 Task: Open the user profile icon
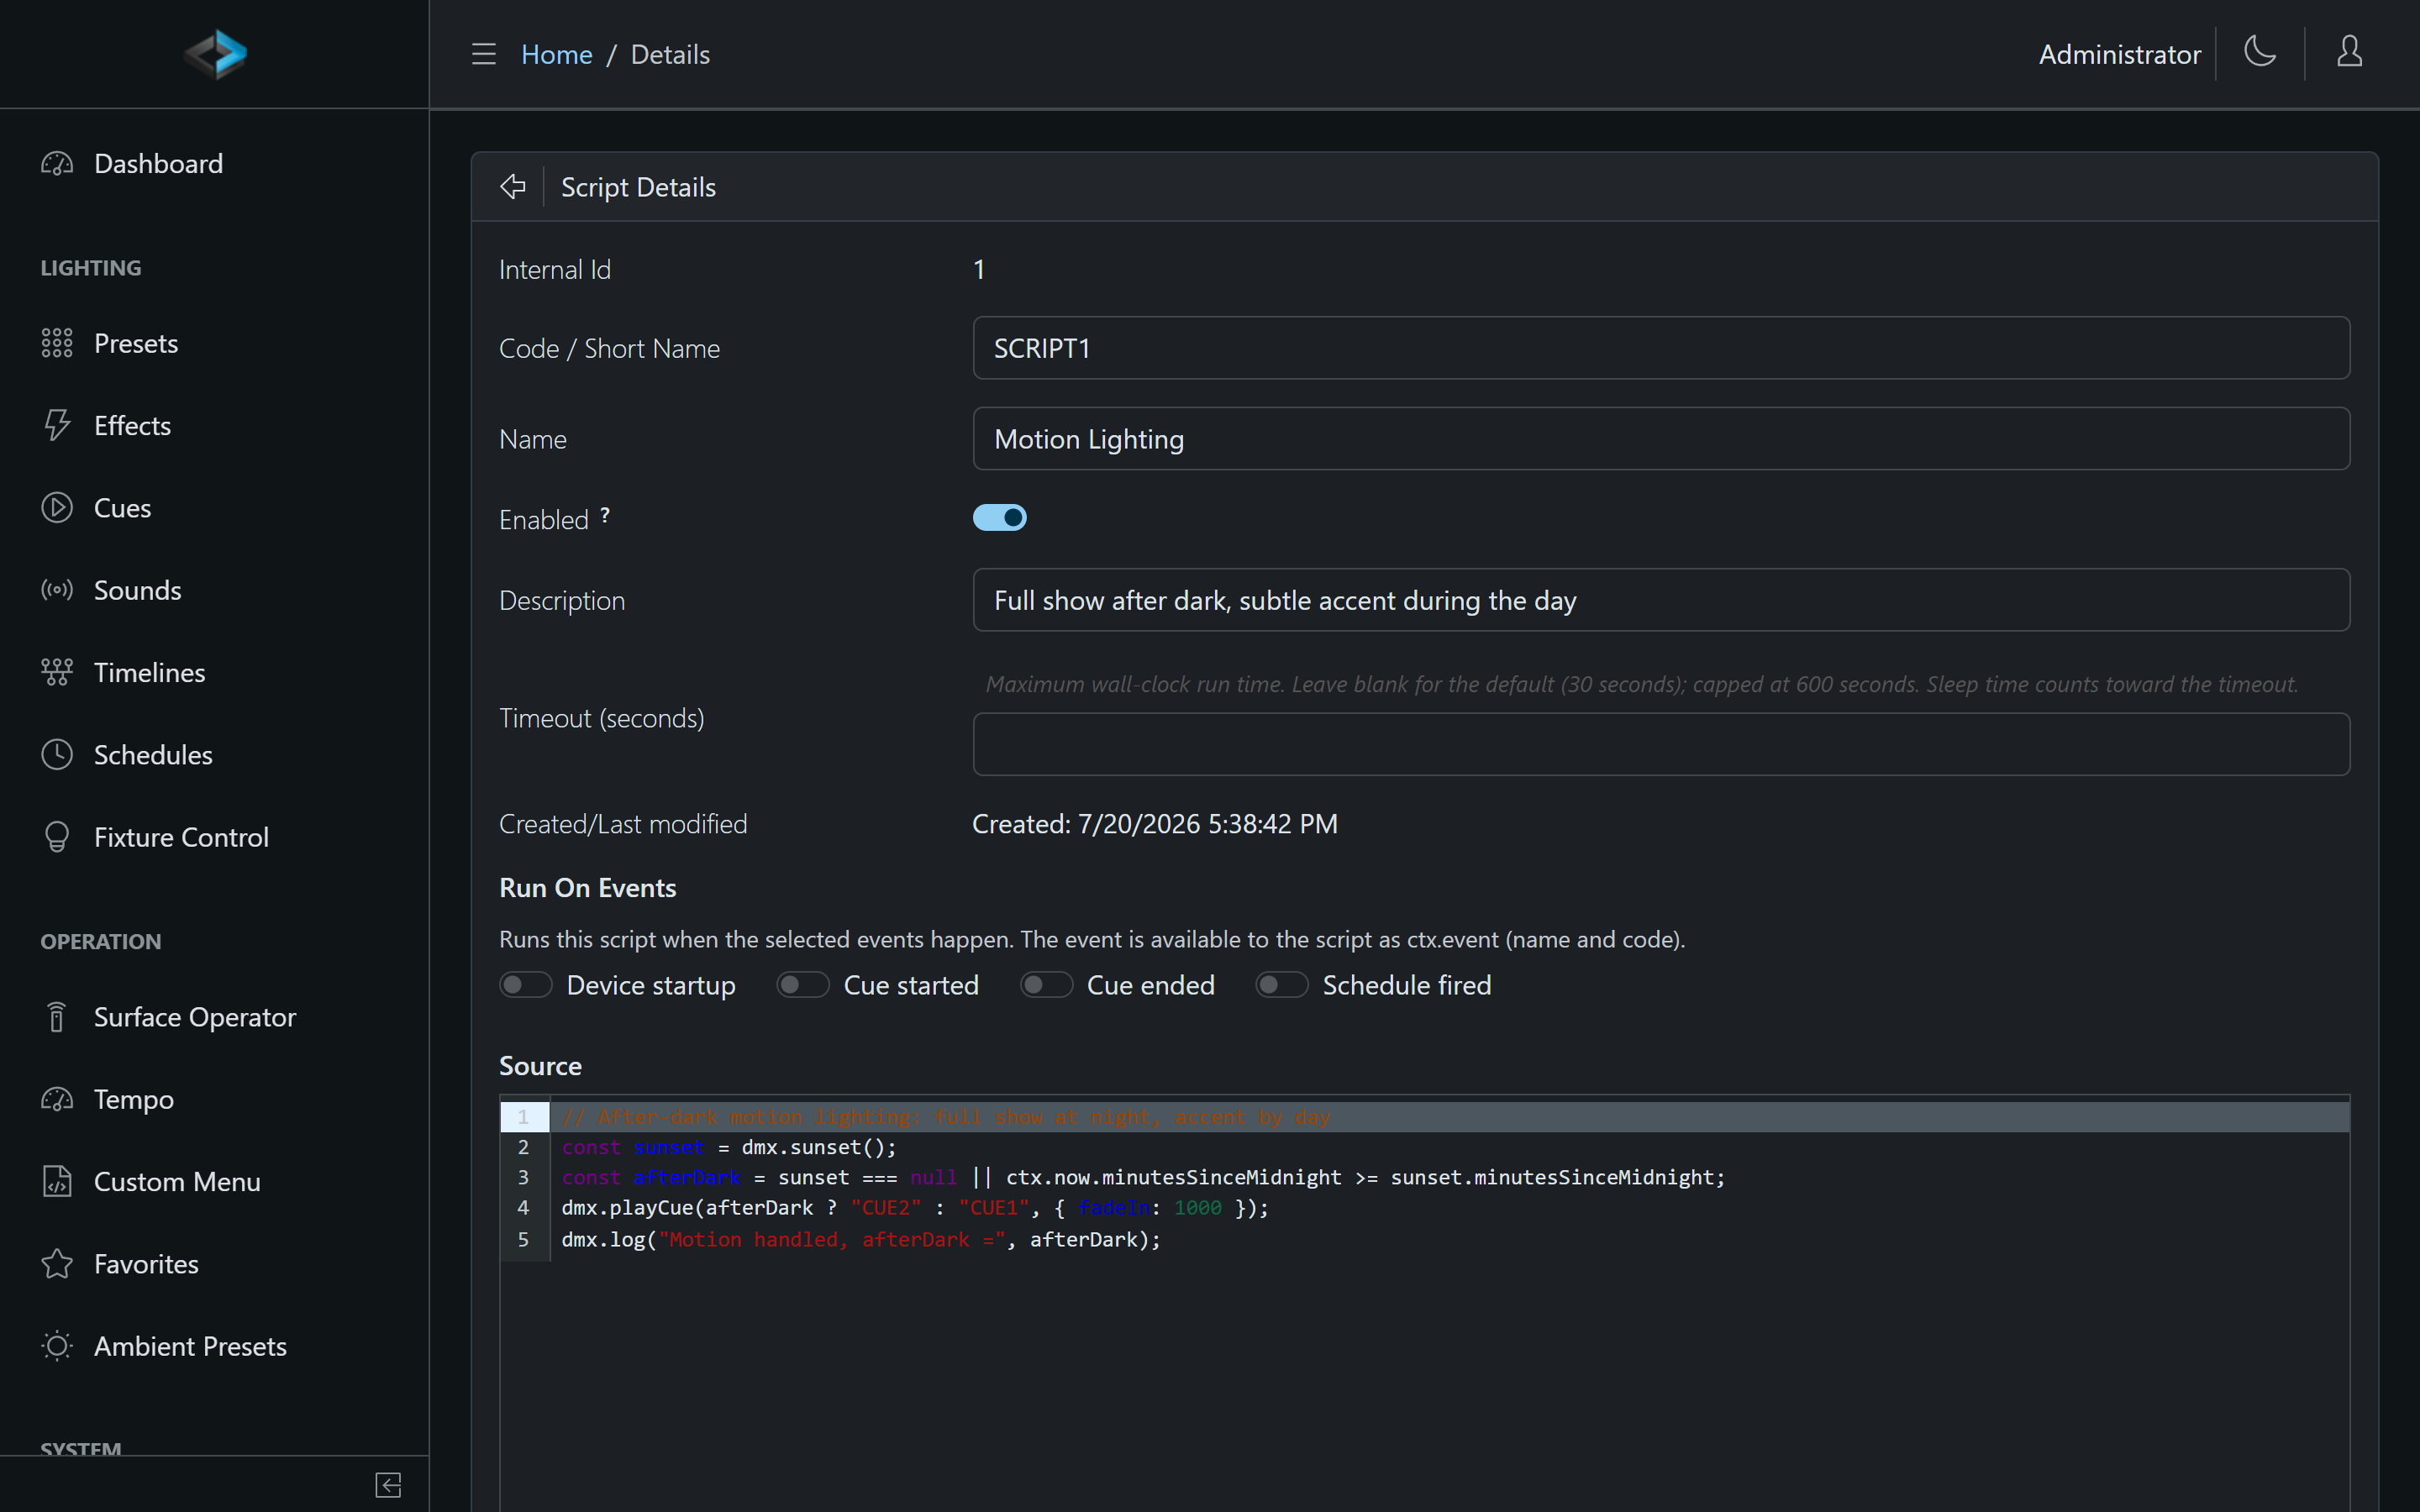(2349, 52)
